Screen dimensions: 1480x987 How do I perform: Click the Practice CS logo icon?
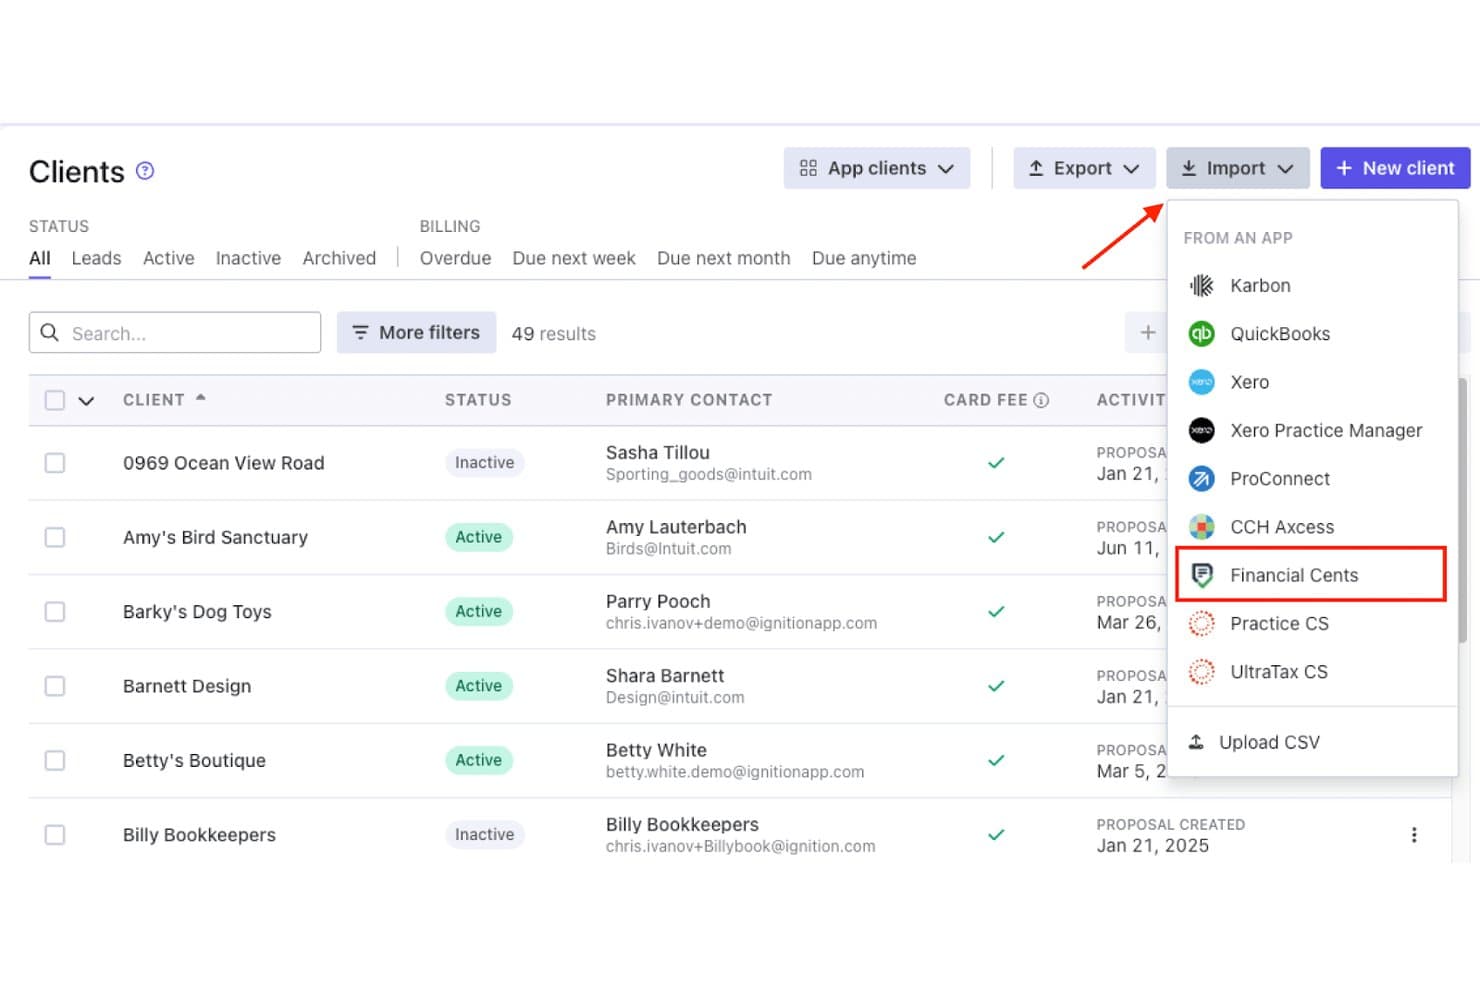[1201, 624]
